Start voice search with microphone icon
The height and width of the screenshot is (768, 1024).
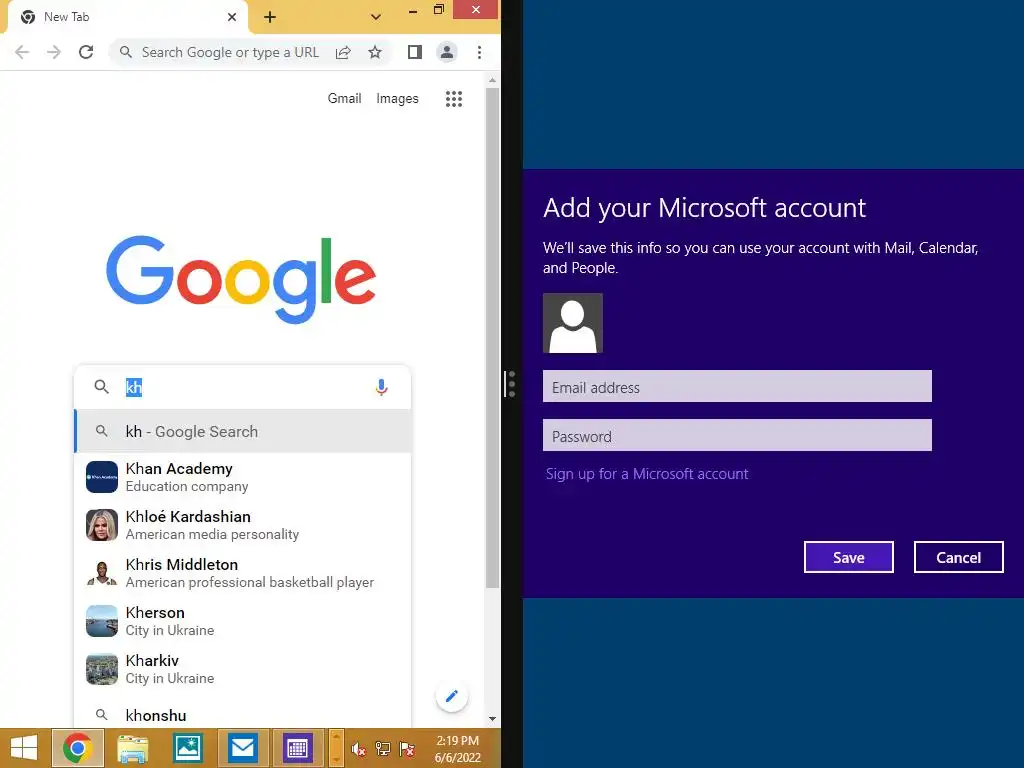tap(381, 387)
